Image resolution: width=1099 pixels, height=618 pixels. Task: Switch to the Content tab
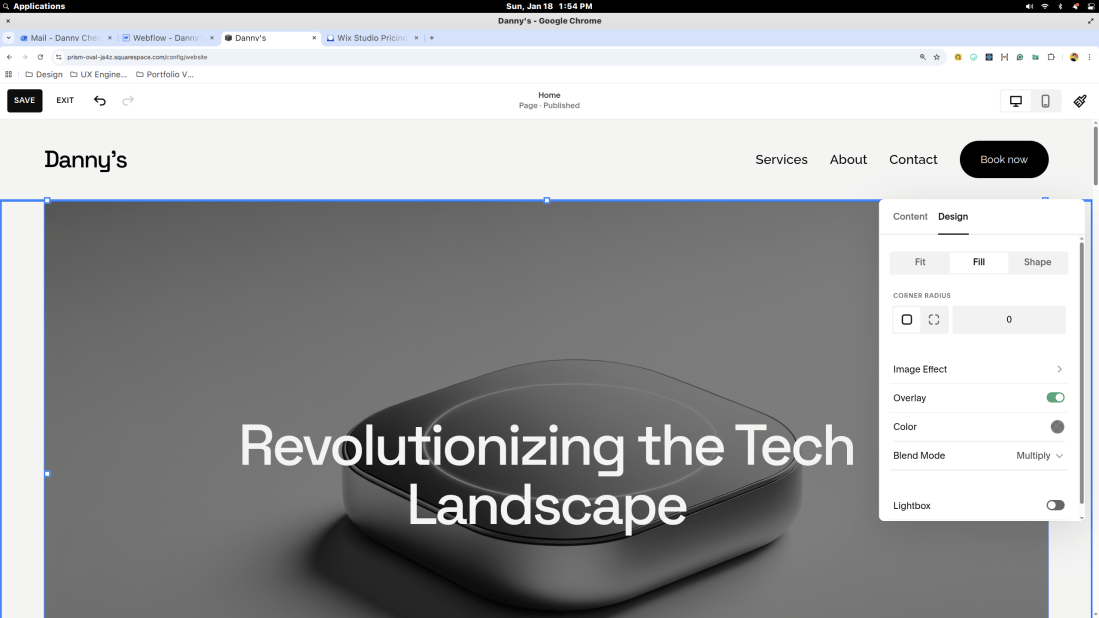(910, 217)
